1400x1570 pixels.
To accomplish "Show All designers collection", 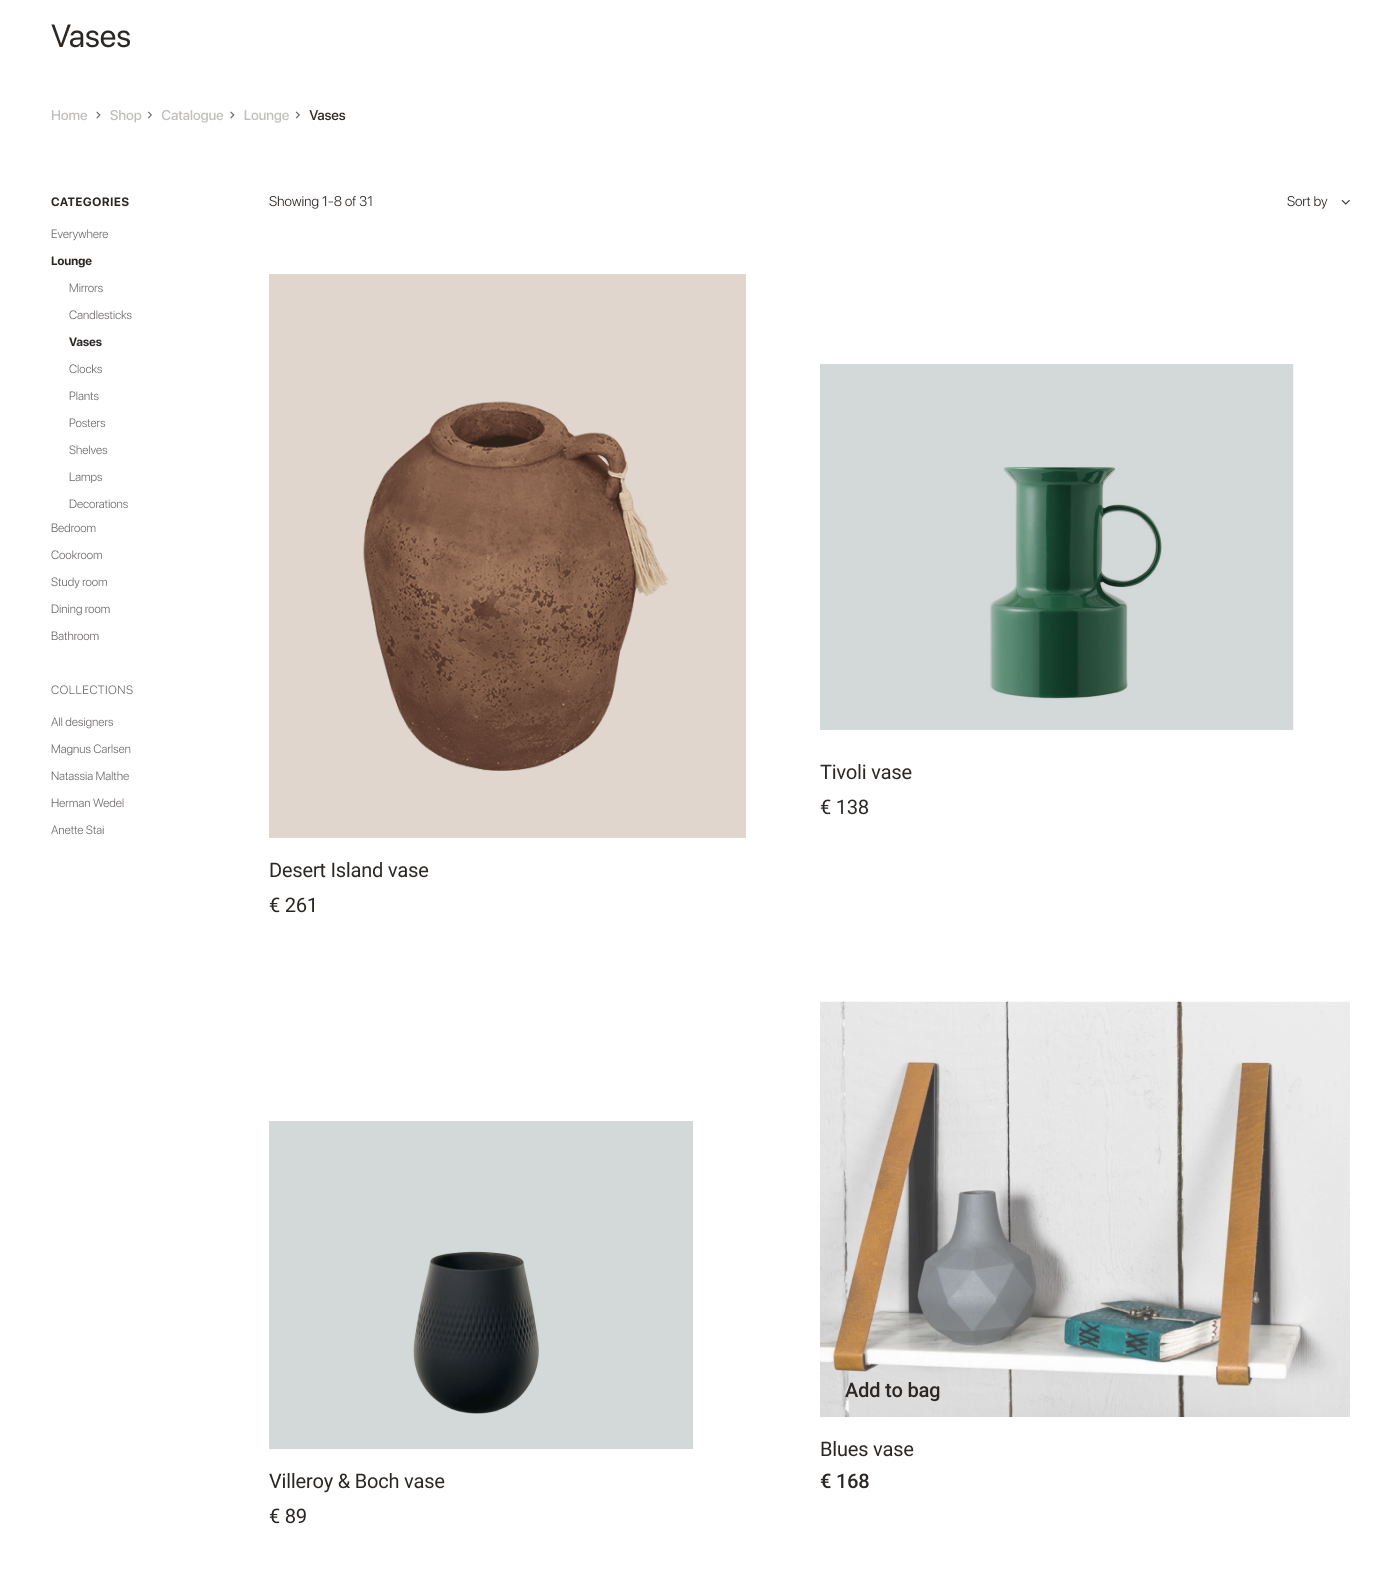I will tap(82, 722).
